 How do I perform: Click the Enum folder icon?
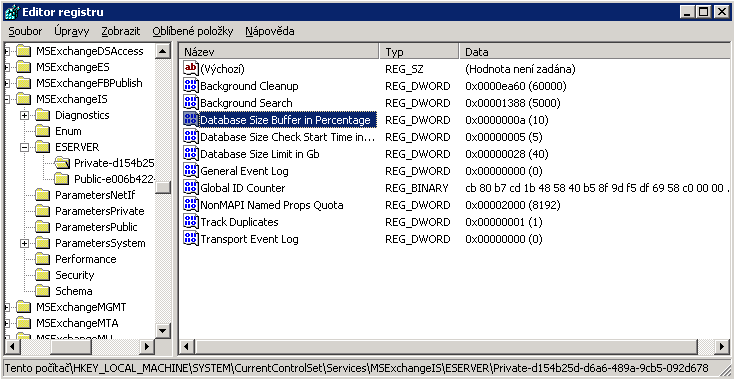tap(43, 131)
